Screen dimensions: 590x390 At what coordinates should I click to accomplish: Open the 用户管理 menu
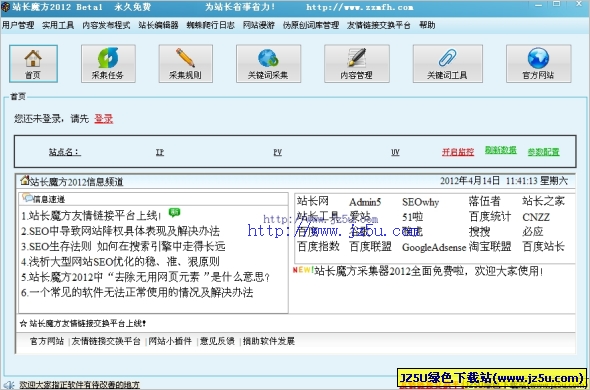pos(18,25)
